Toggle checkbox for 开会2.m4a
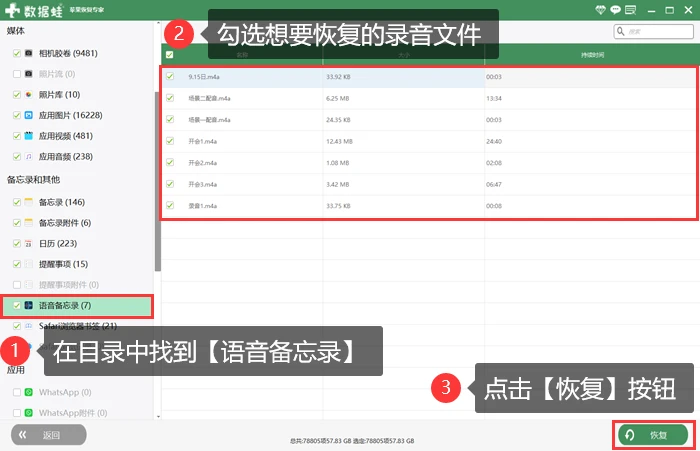This screenshot has height=451, width=700. tap(170, 162)
